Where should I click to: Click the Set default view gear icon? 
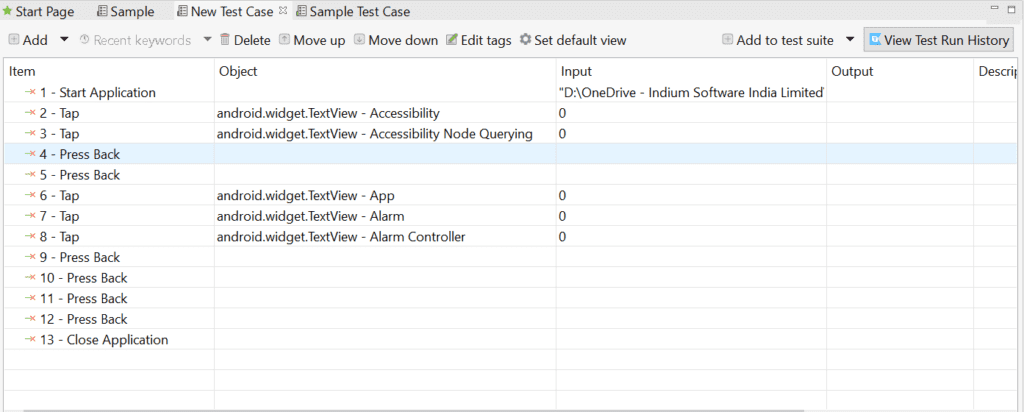click(x=525, y=40)
